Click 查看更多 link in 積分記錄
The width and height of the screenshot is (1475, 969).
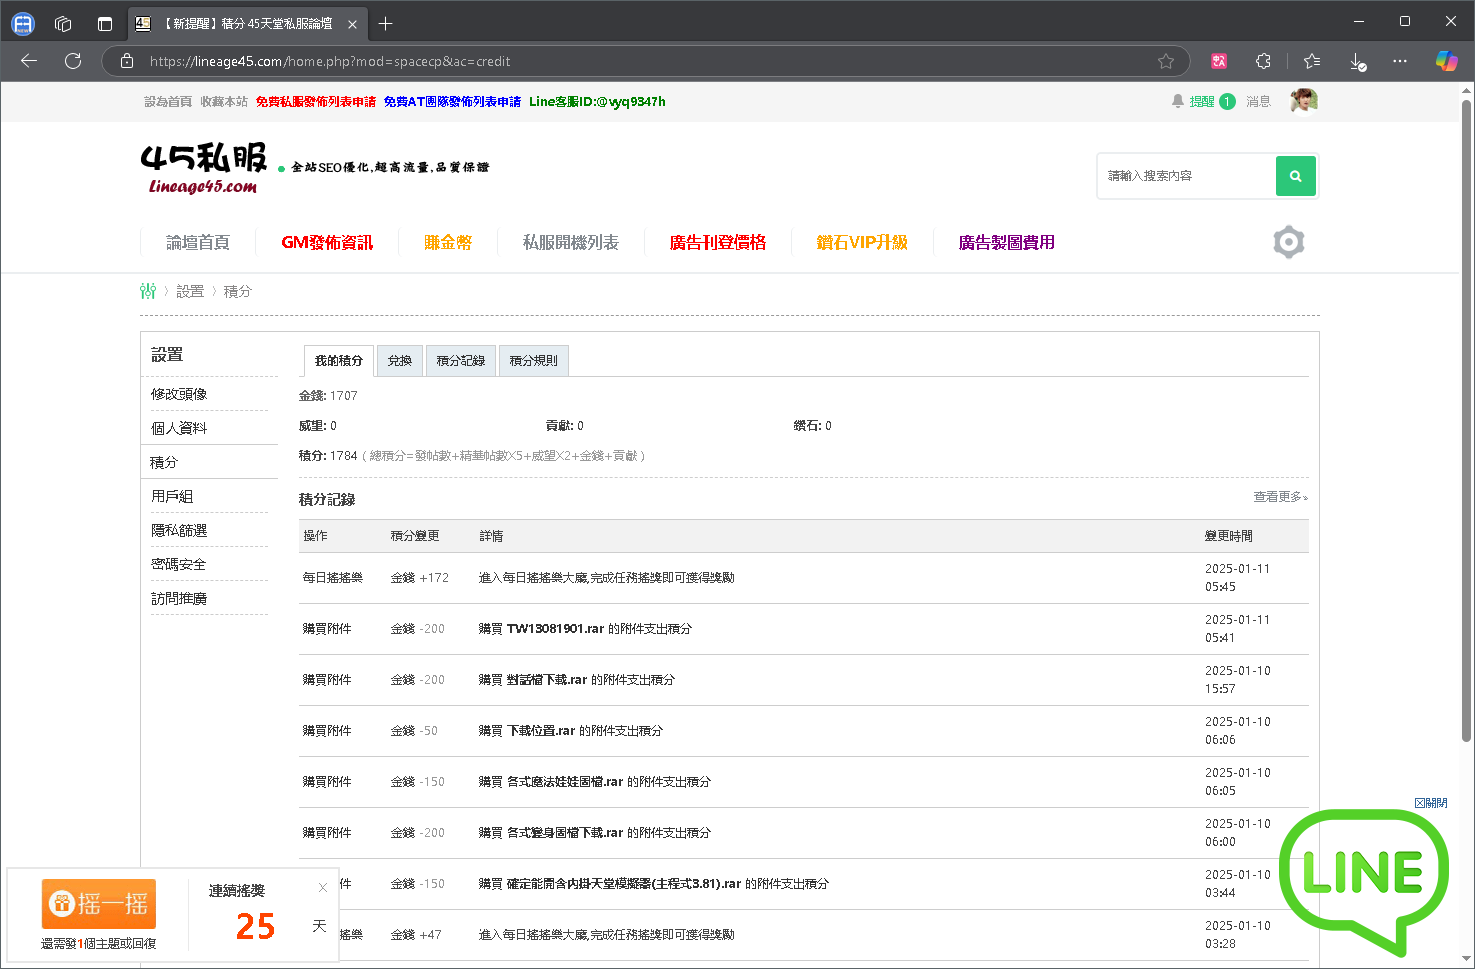1280,496
